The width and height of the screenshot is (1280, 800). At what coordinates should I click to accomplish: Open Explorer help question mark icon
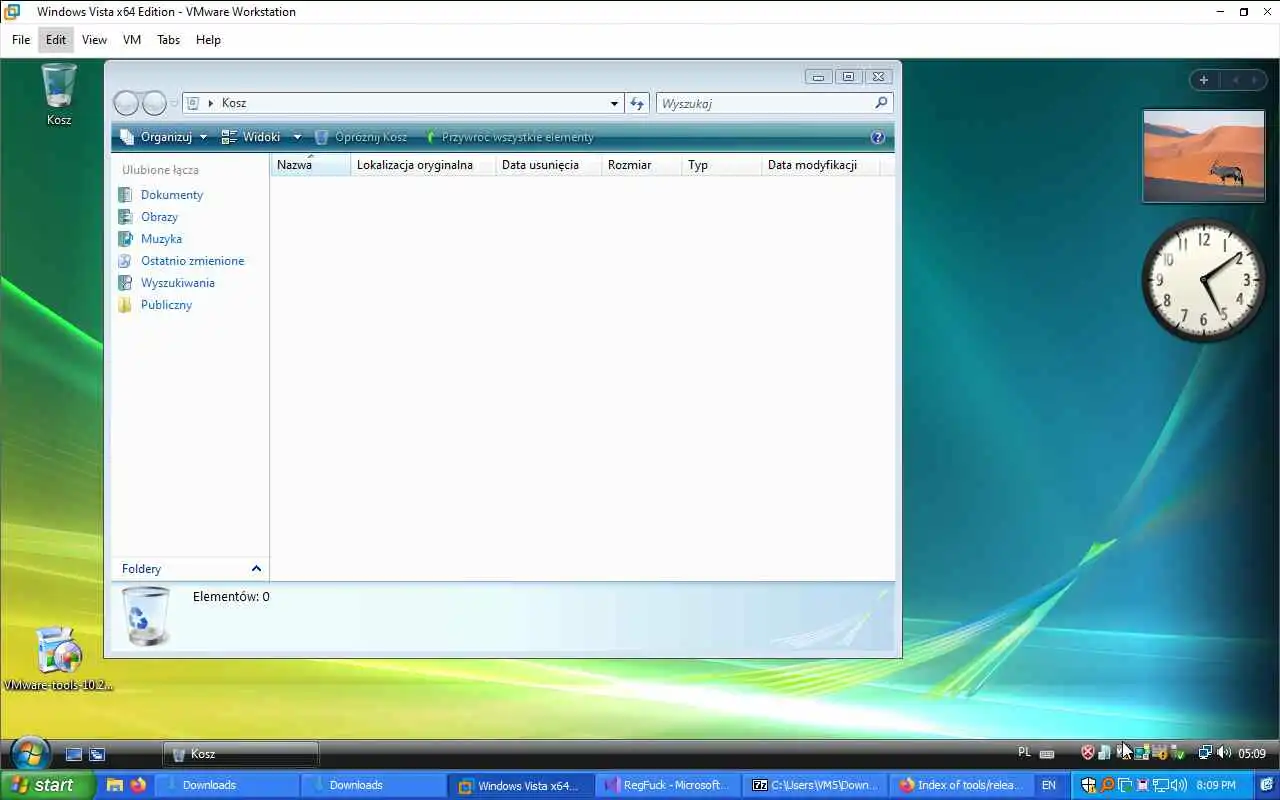[x=878, y=138]
